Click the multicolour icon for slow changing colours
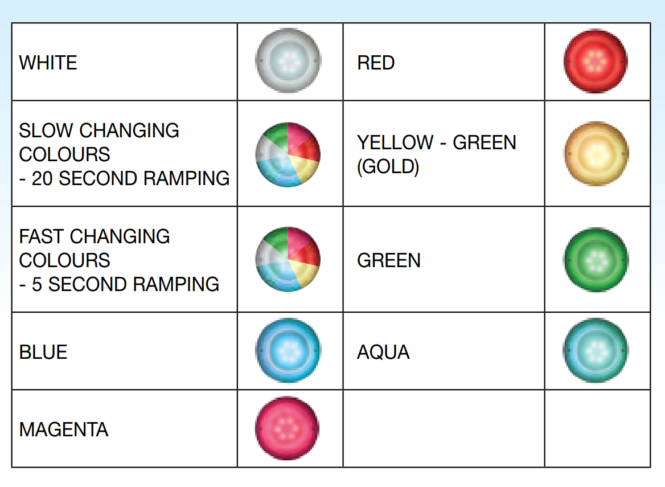The height and width of the screenshot is (487, 665). pyautogui.click(x=288, y=154)
